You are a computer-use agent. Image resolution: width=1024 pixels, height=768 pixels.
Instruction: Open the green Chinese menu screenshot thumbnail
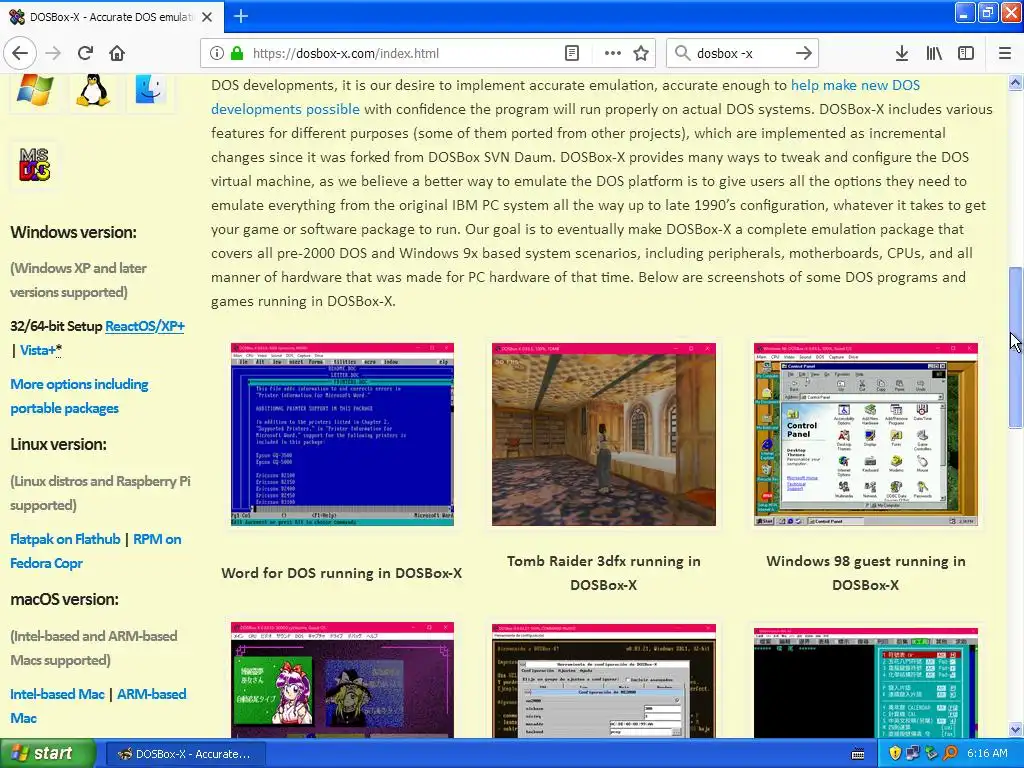point(865,683)
